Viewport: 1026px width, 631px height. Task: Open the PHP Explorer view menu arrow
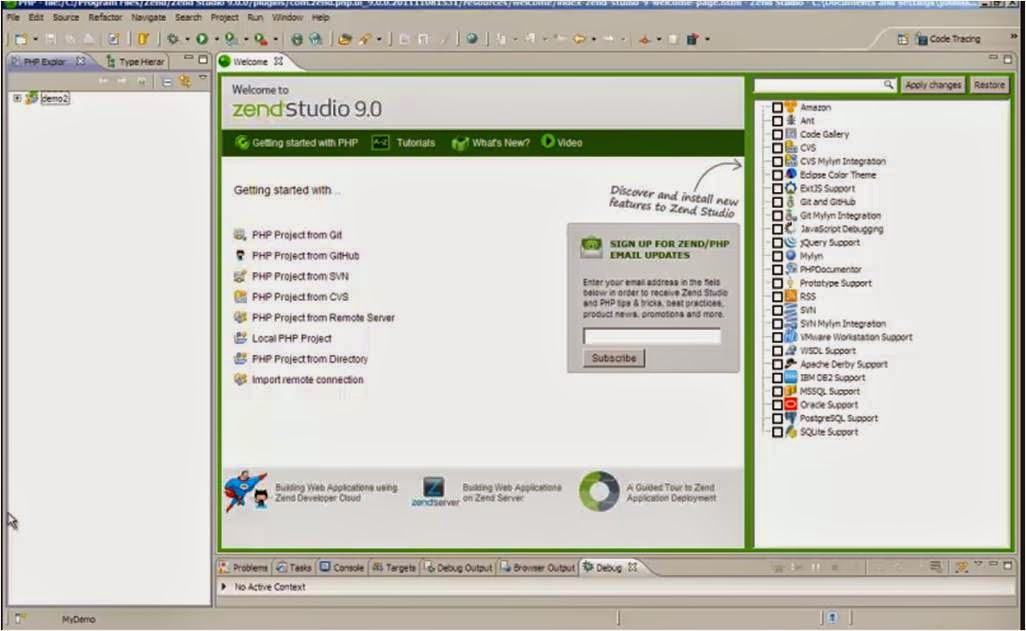203,79
